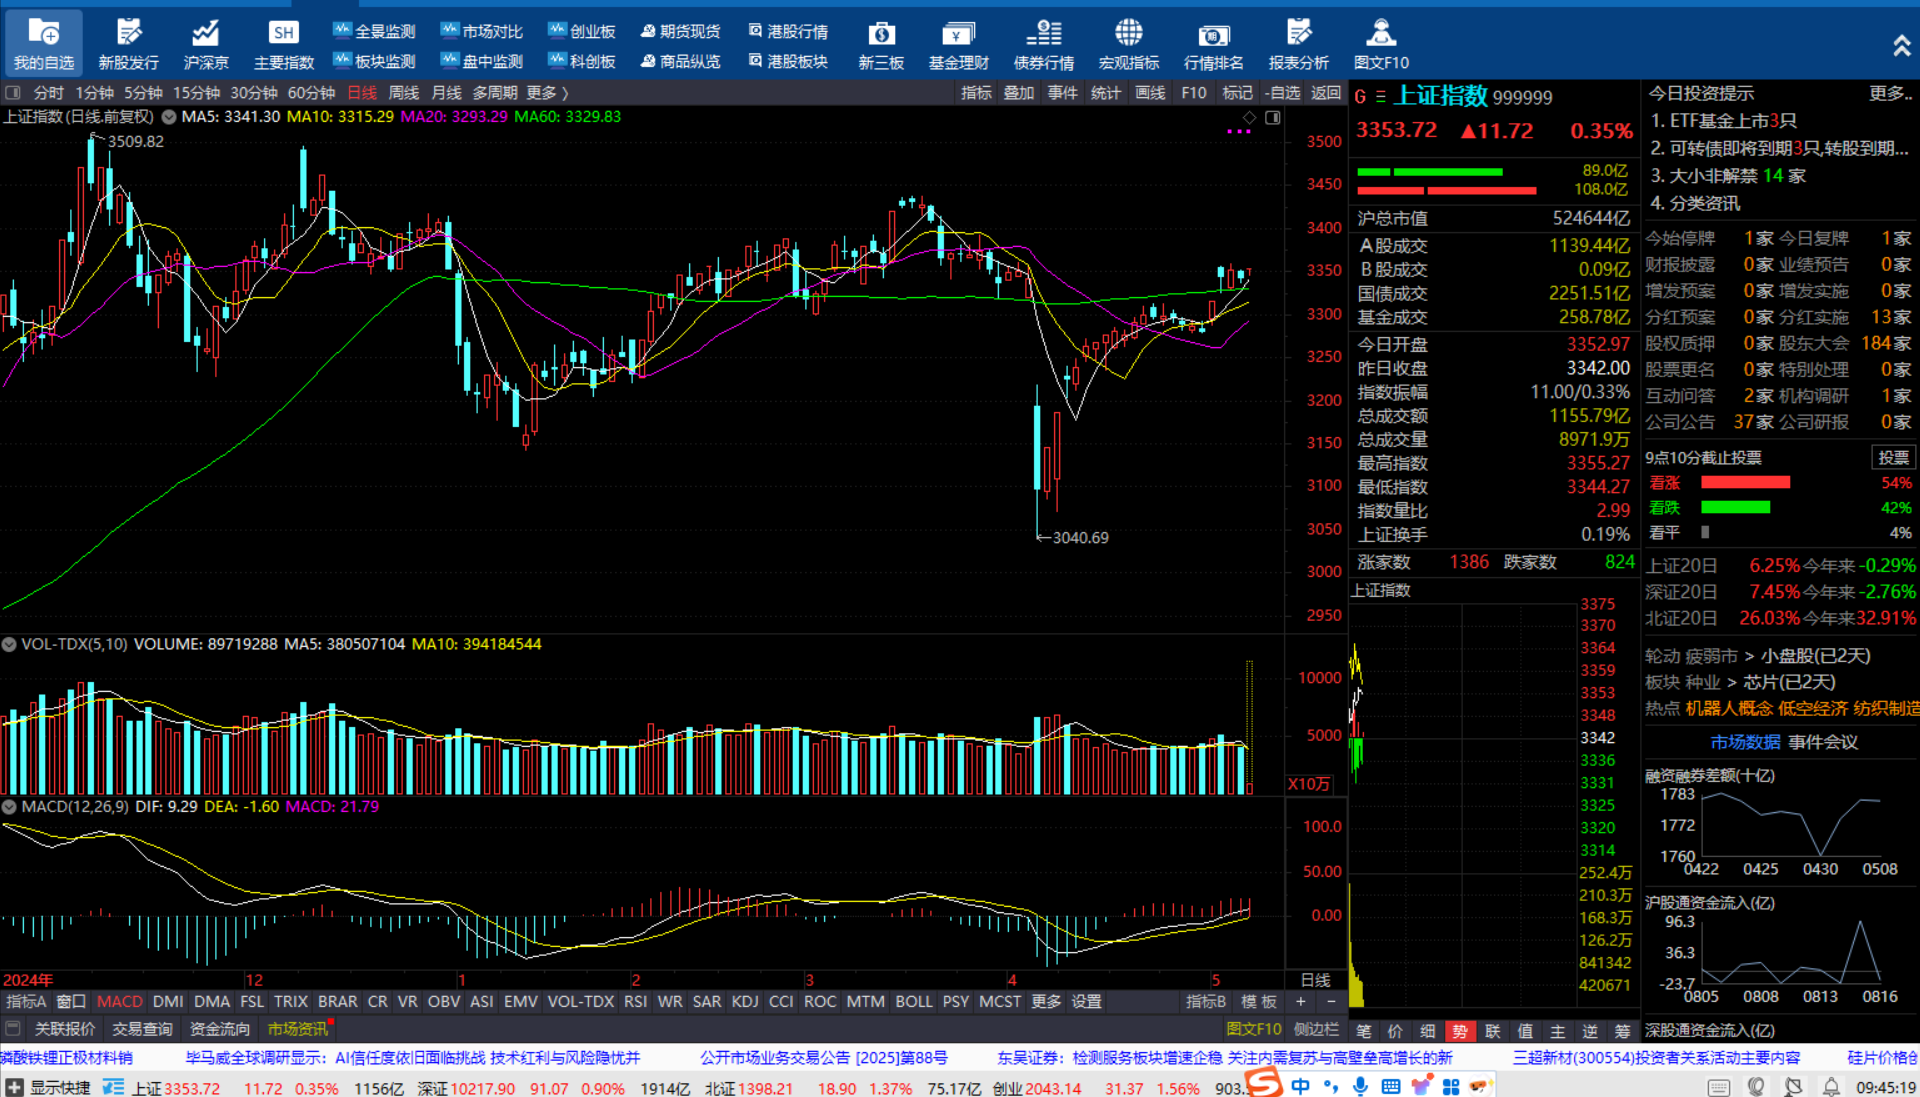Switch Sogou input language with the 中 toggle
Viewport: 1920px width, 1097px height.
tap(1300, 1086)
